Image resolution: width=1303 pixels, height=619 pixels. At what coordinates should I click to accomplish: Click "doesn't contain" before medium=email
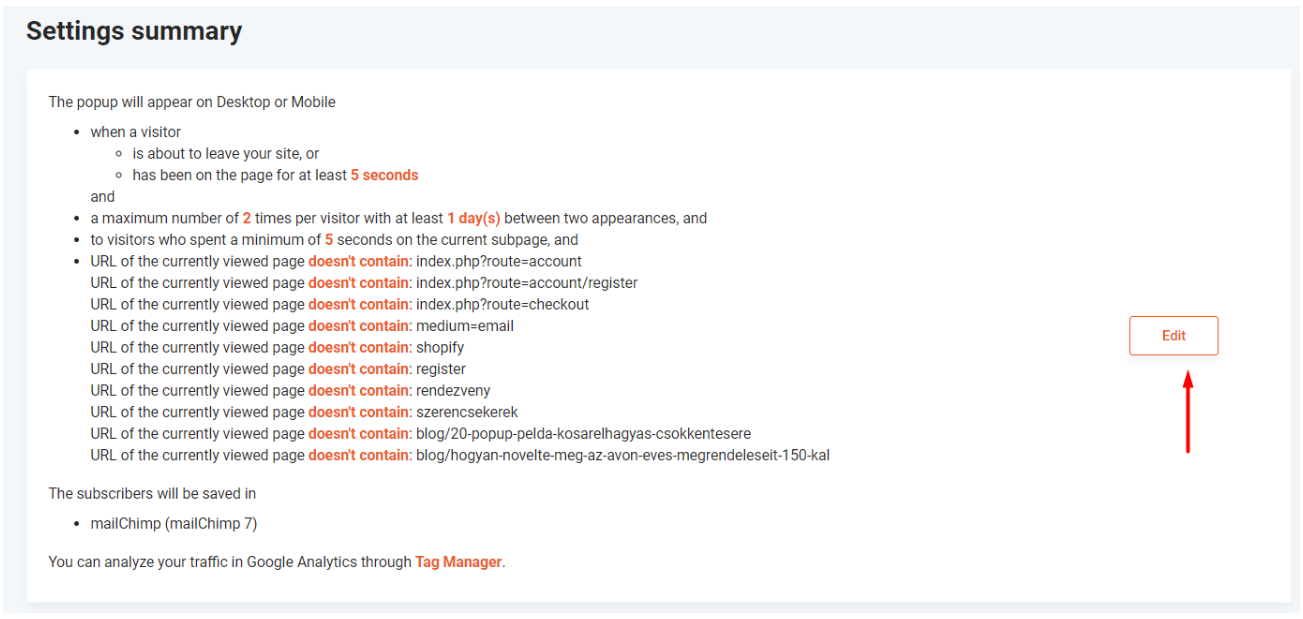(x=360, y=326)
